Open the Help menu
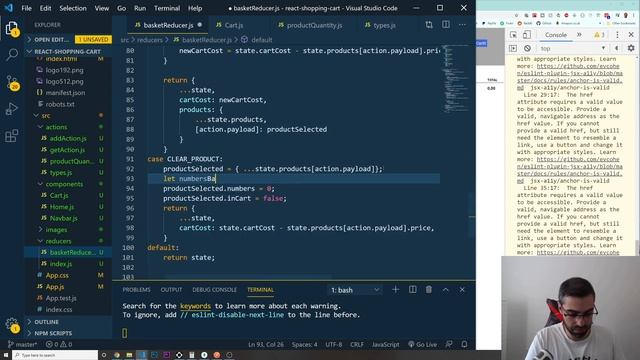The image size is (640, 360). [x=195, y=8]
